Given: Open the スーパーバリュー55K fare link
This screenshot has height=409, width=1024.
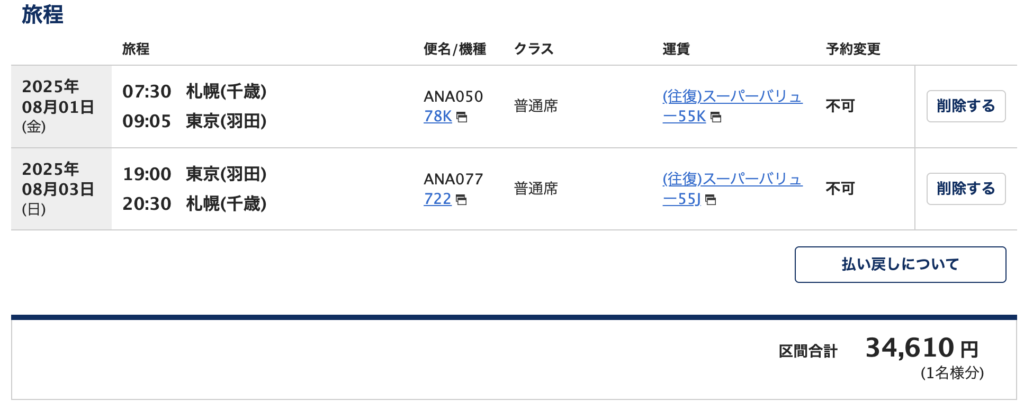Looking at the screenshot, I should pyautogui.click(x=732, y=107).
